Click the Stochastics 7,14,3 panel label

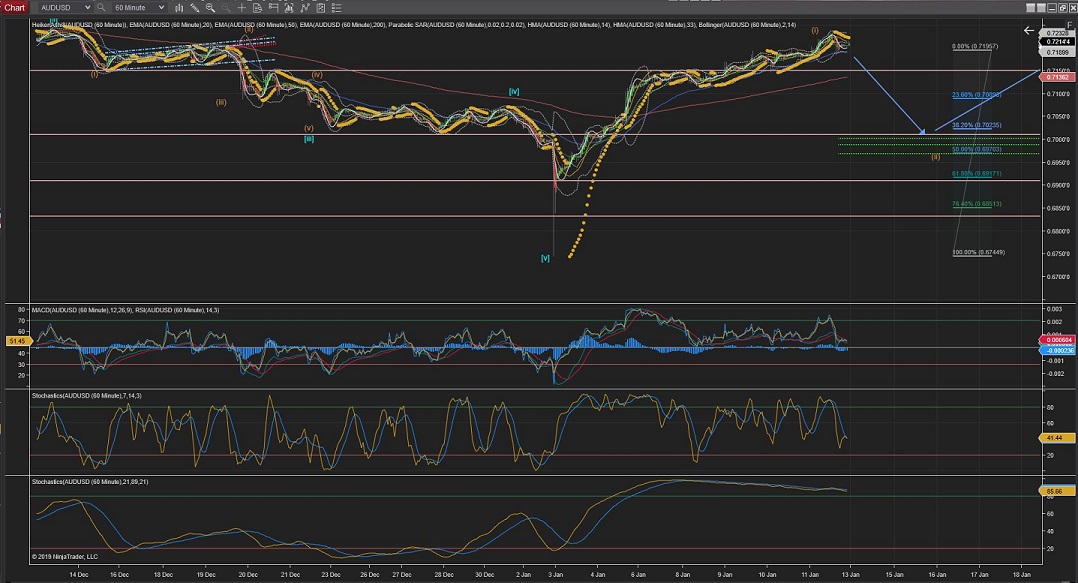(87, 396)
